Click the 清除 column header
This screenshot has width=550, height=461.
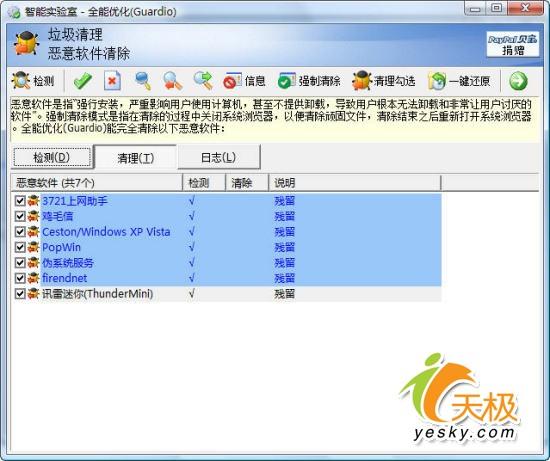coord(247,183)
